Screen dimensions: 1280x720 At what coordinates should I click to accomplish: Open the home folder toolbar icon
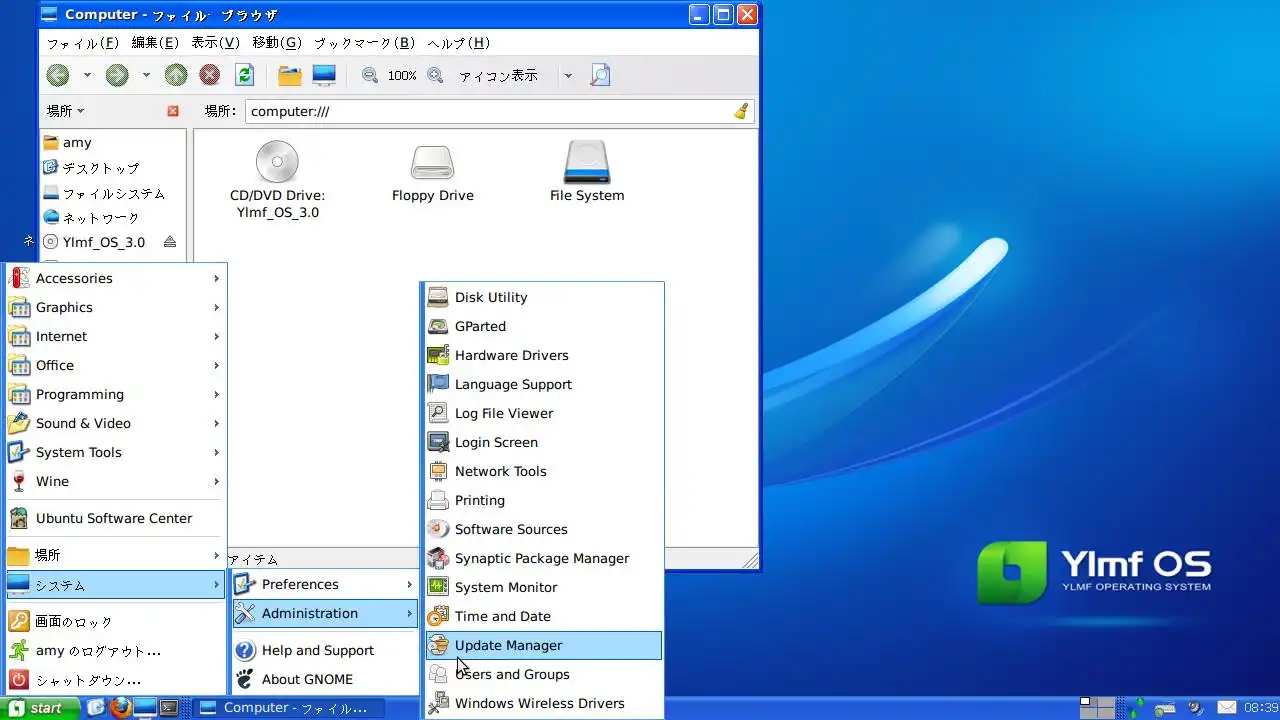[x=290, y=75]
